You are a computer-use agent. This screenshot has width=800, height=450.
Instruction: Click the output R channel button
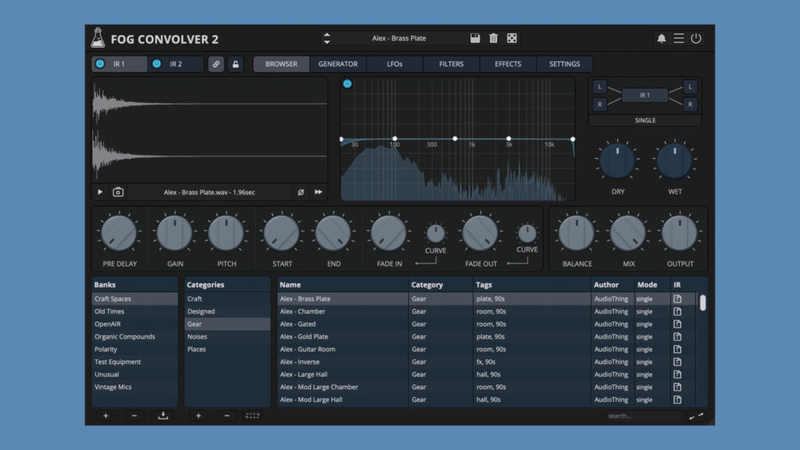coord(690,104)
